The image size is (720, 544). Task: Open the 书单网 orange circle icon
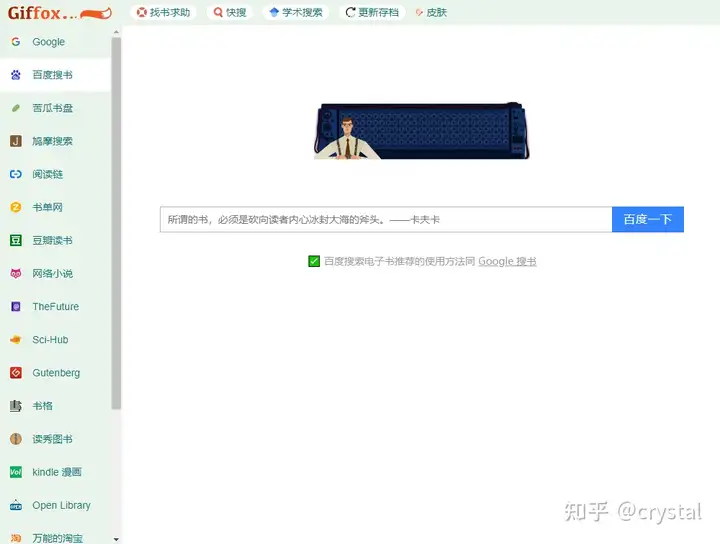point(16,207)
